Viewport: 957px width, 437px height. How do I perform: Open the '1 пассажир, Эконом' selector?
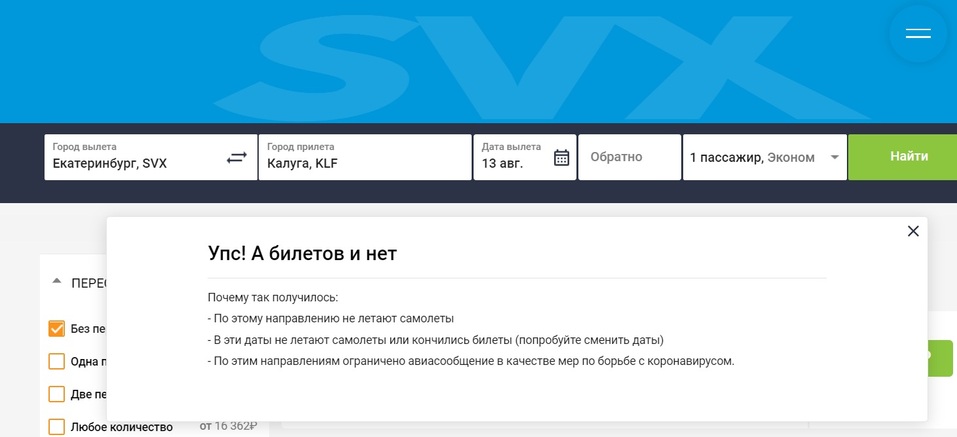click(x=752, y=158)
